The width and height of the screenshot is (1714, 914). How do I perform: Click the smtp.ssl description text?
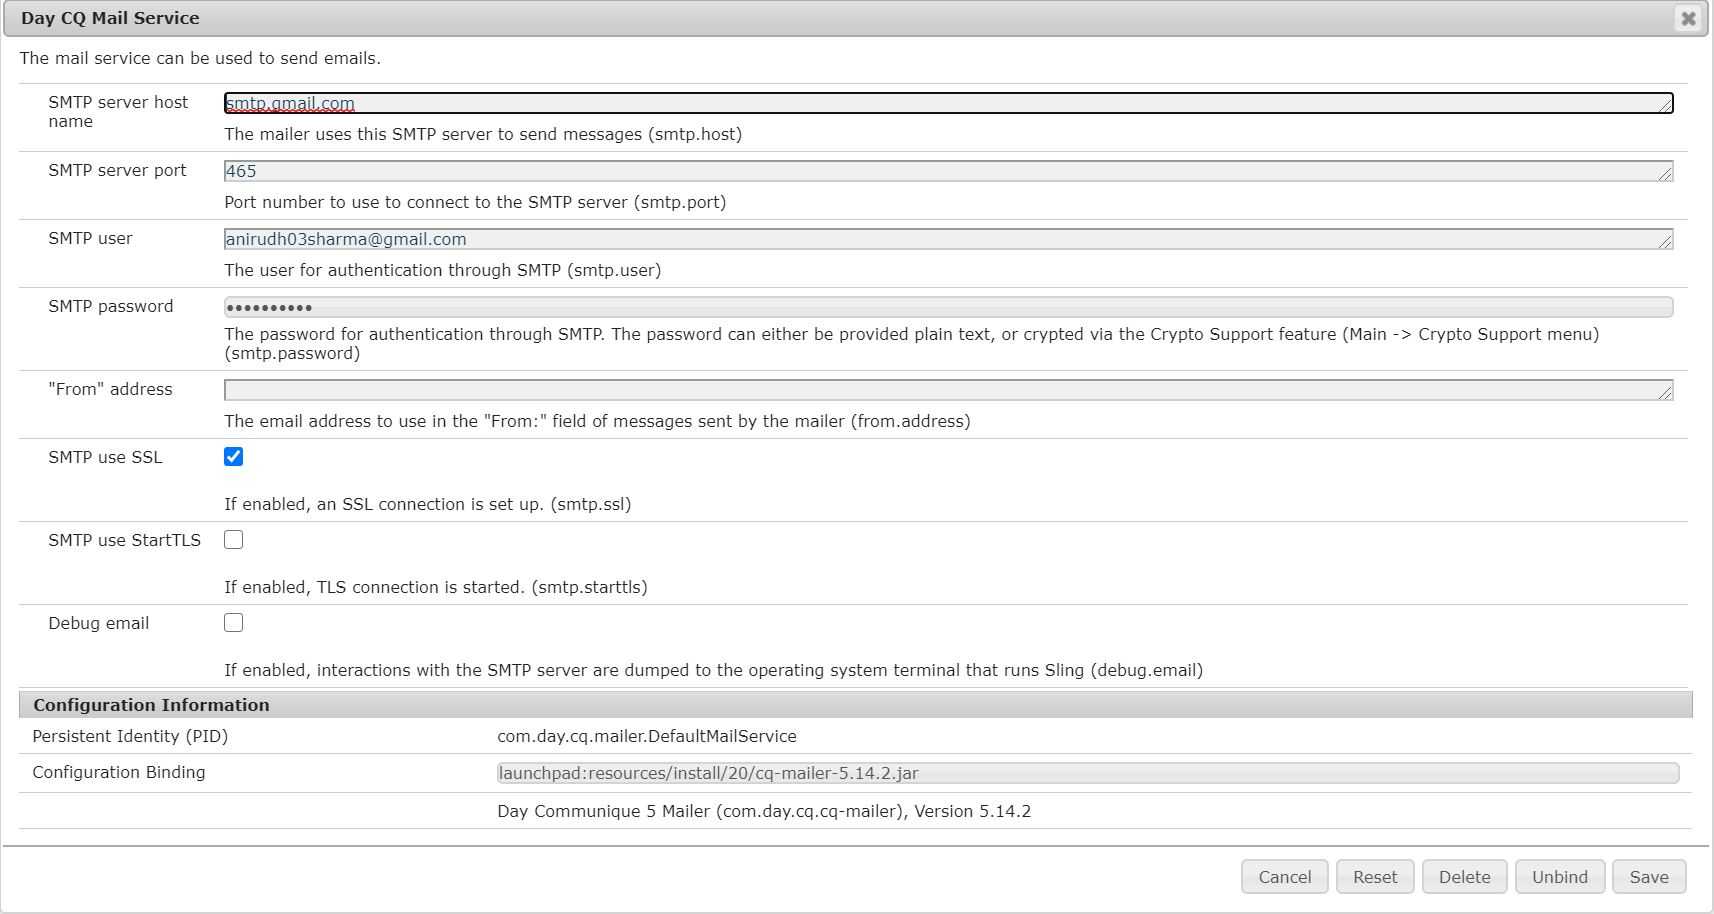tap(427, 504)
